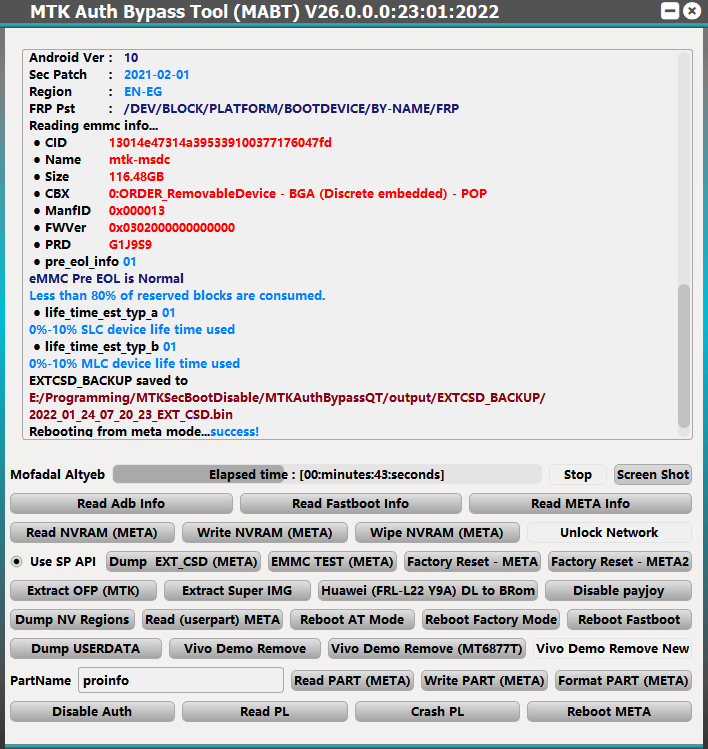Click Disable Auth

coord(92,712)
